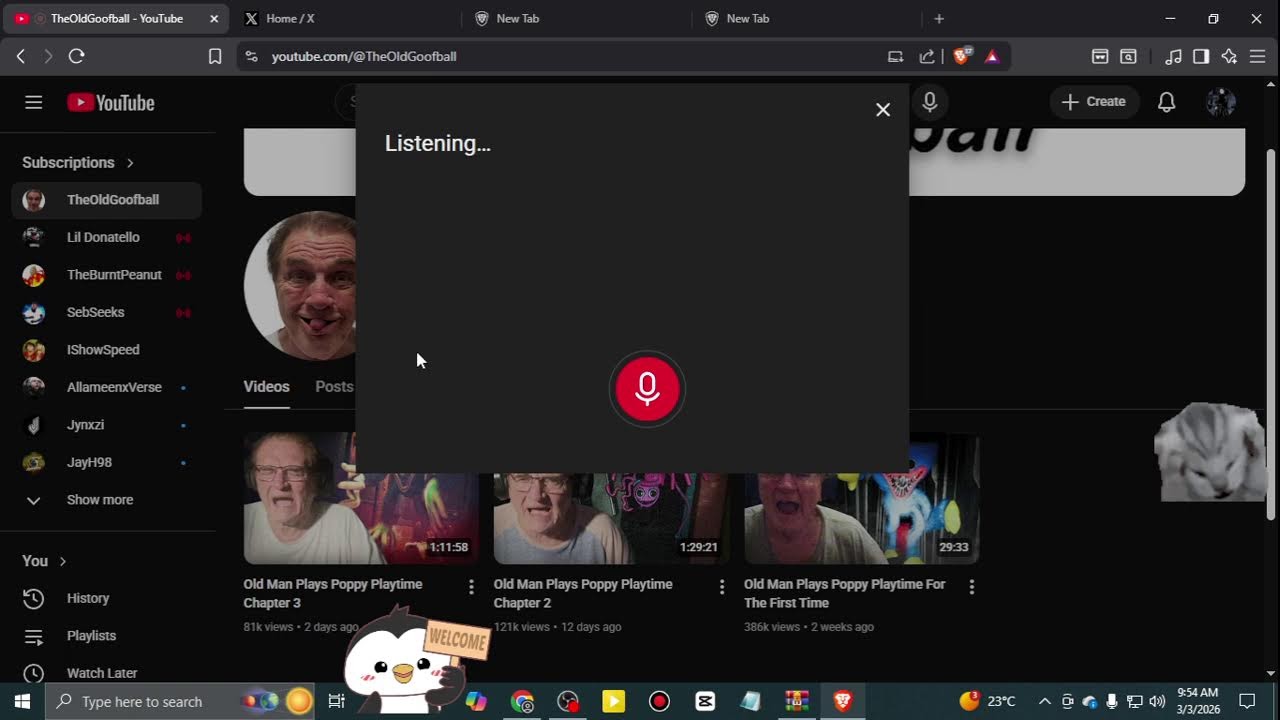Go to the YouTube home logo
1280x720 pixels.
click(x=111, y=102)
